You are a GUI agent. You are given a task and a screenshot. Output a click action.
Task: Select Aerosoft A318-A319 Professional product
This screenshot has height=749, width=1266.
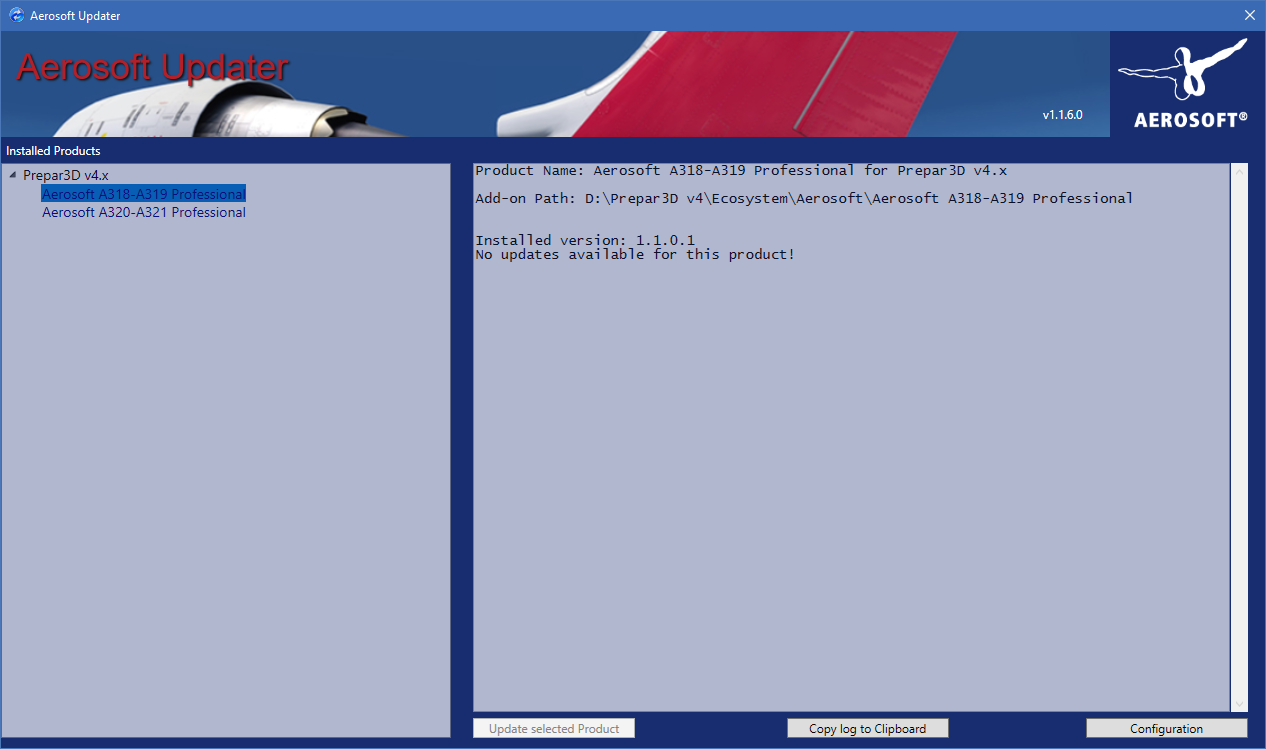[x=144, y=194]
